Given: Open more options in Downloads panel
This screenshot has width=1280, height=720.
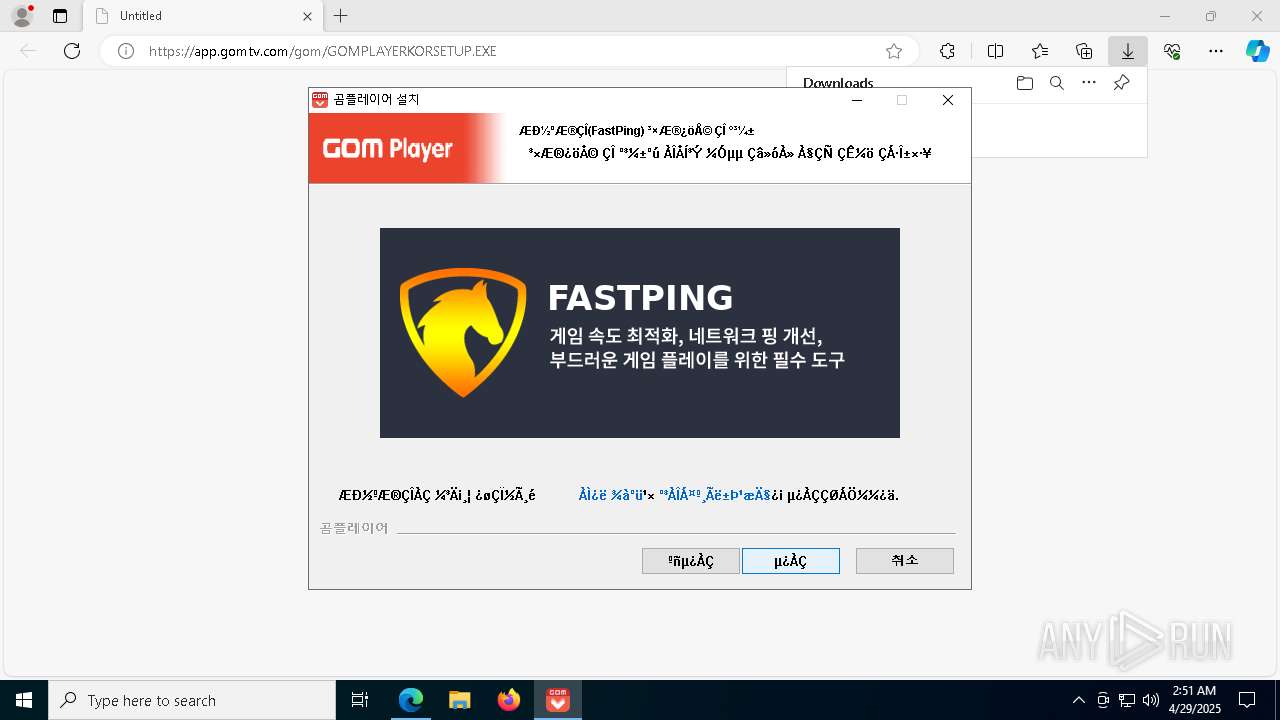Looking at the screenshot, I should point(1089,83).
